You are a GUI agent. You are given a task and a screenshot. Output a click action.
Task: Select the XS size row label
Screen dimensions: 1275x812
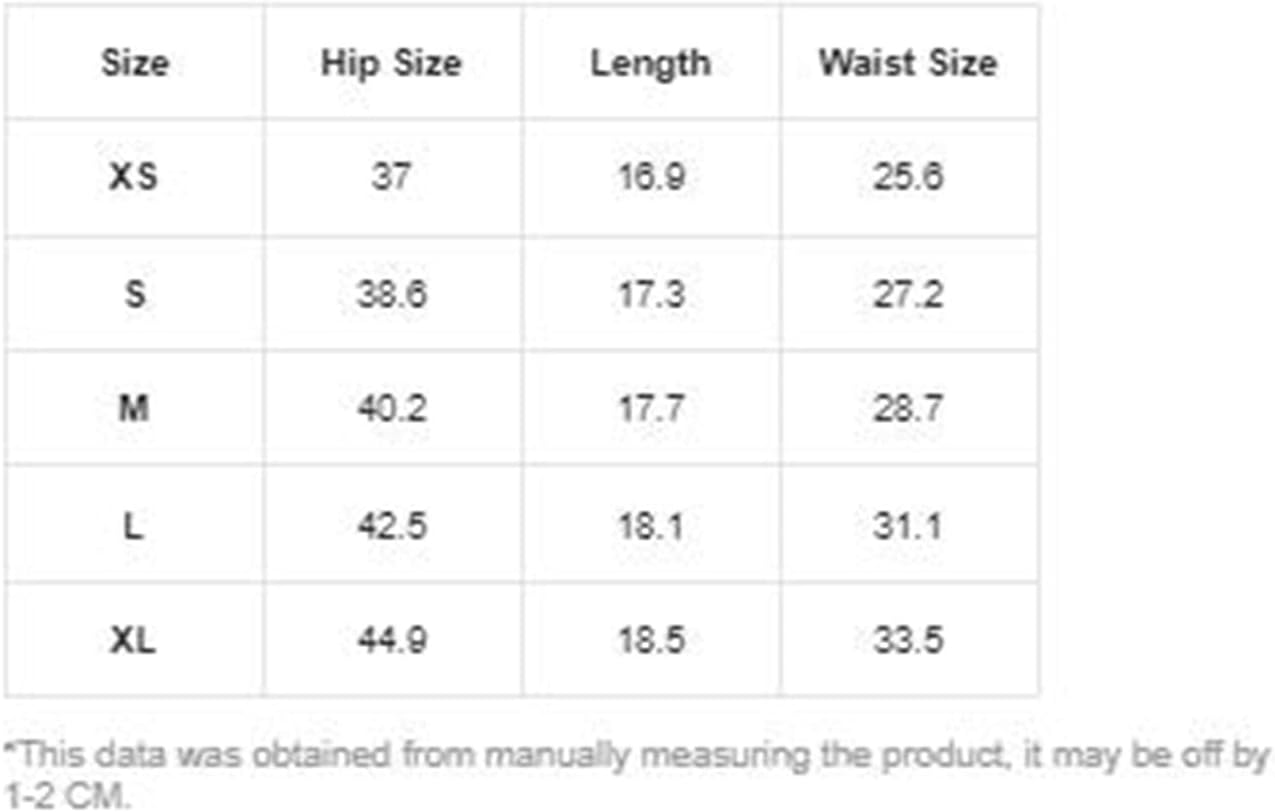(134, 178)
